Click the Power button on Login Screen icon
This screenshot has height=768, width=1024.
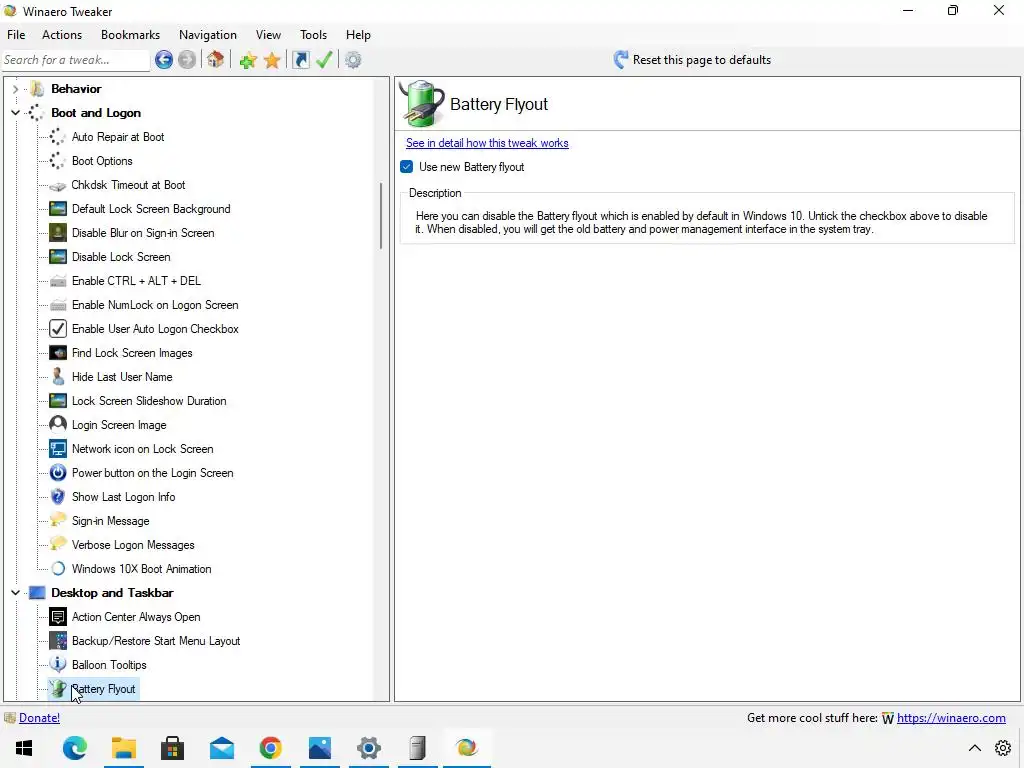(57, 473)
